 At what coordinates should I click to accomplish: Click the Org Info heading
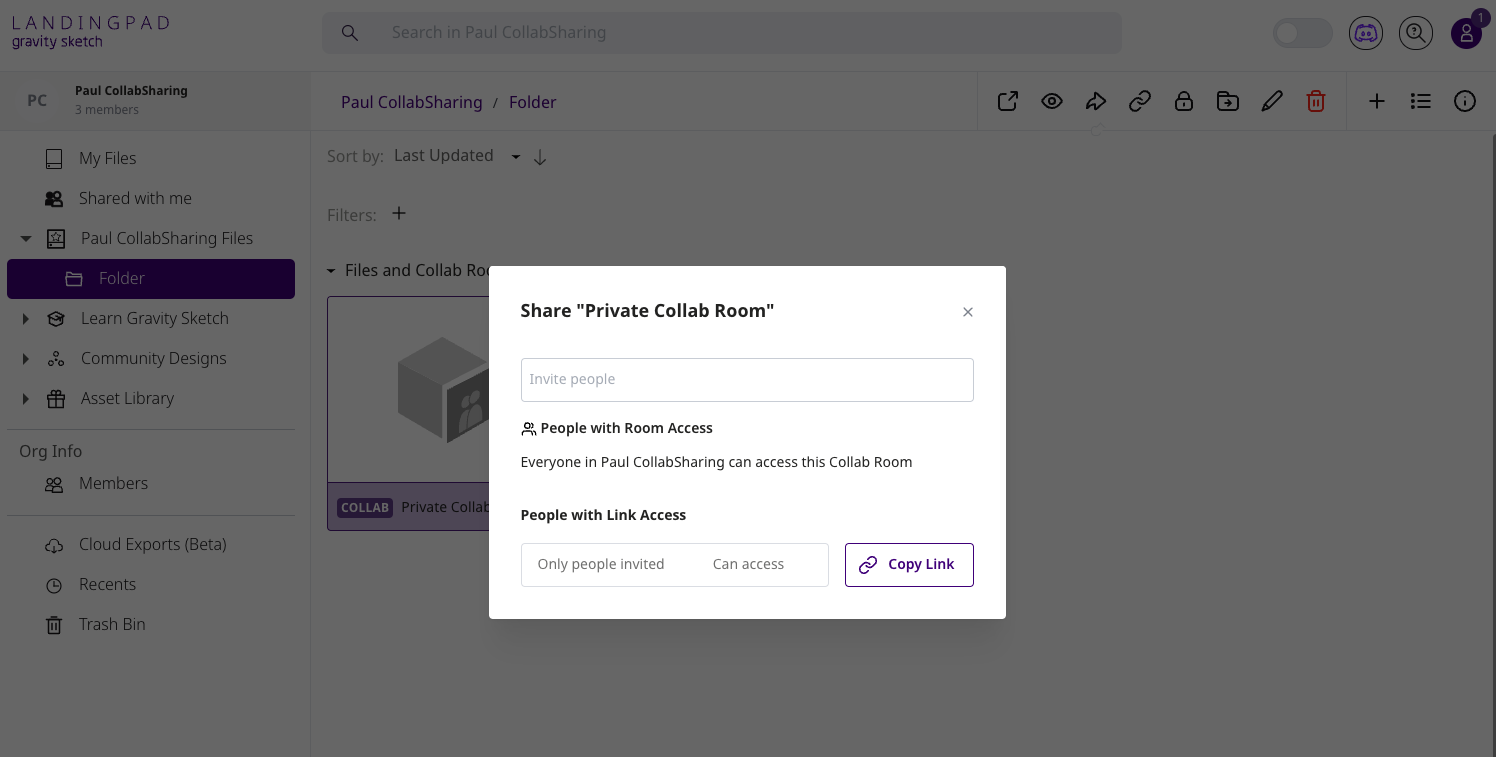51,451
